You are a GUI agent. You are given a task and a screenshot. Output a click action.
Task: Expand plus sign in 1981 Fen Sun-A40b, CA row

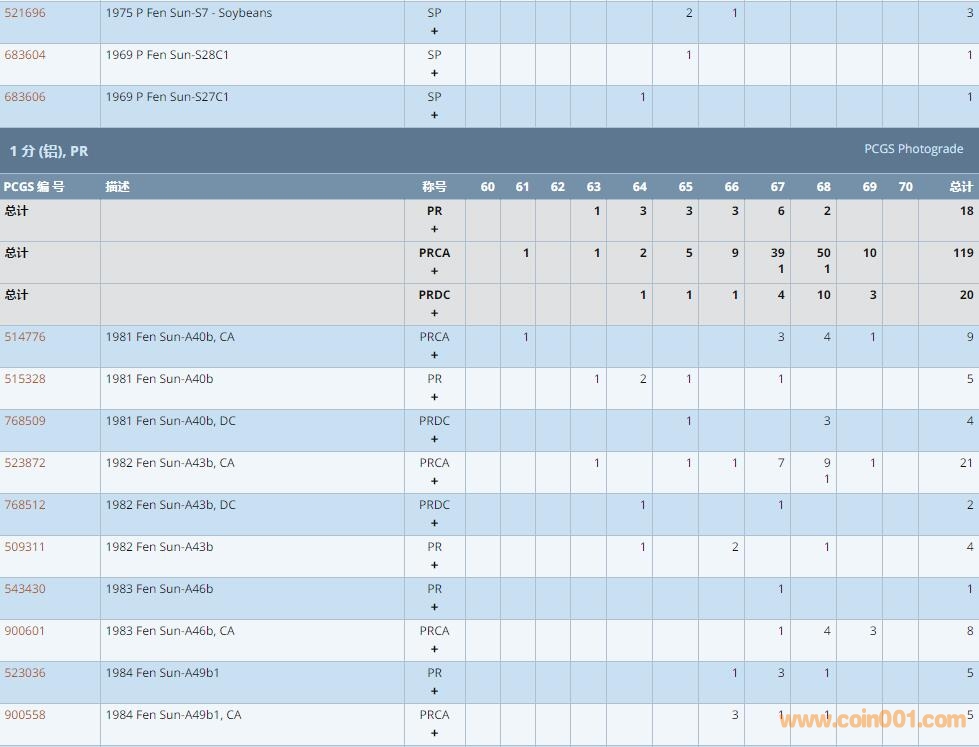pos(434,355)
